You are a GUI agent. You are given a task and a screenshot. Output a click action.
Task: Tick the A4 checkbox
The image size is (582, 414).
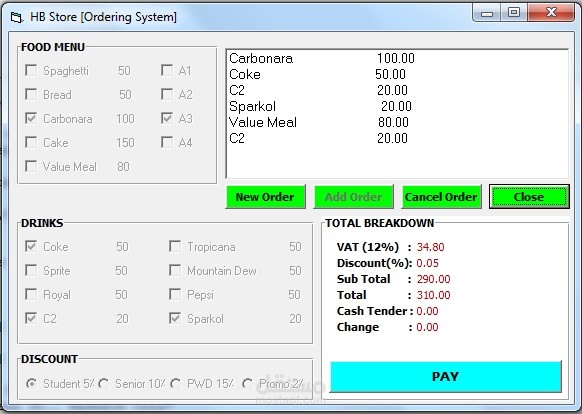(x=167, y=142)
